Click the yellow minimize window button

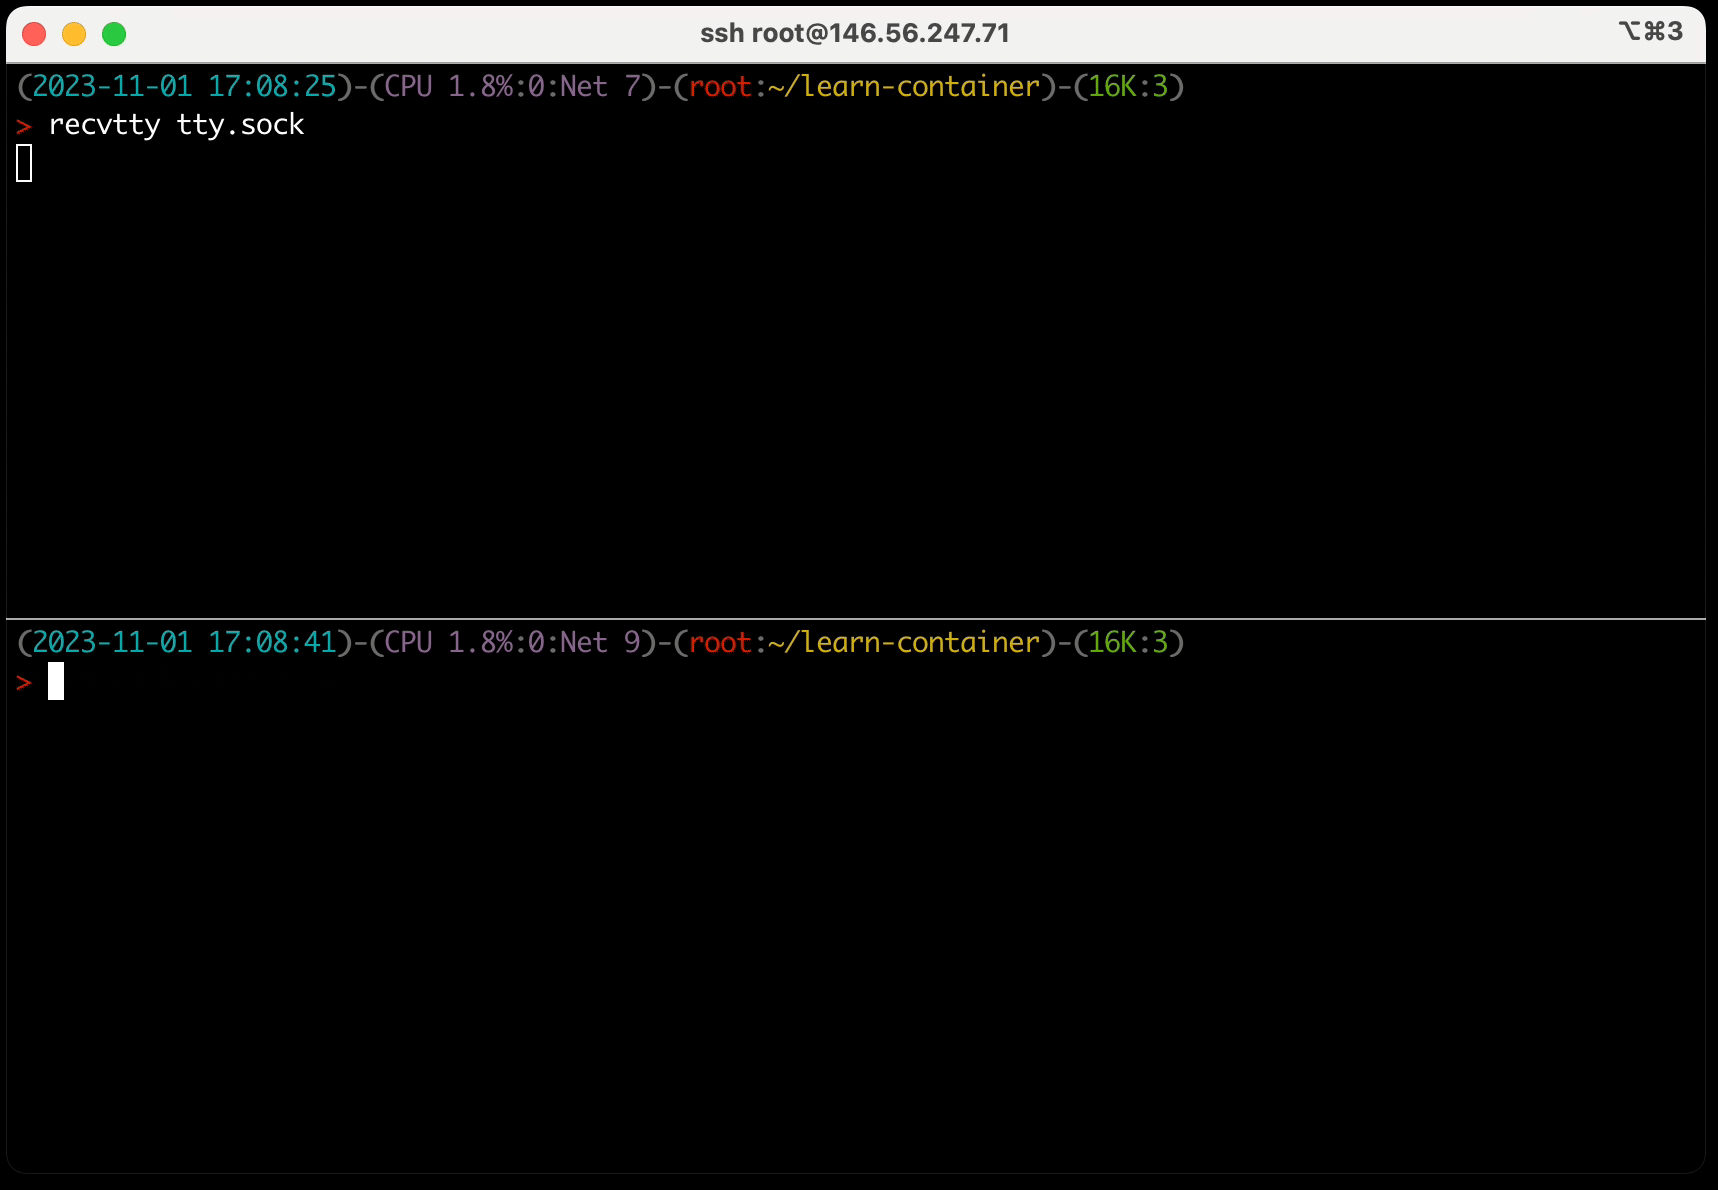pyautogui.click(x=74, y=34)
